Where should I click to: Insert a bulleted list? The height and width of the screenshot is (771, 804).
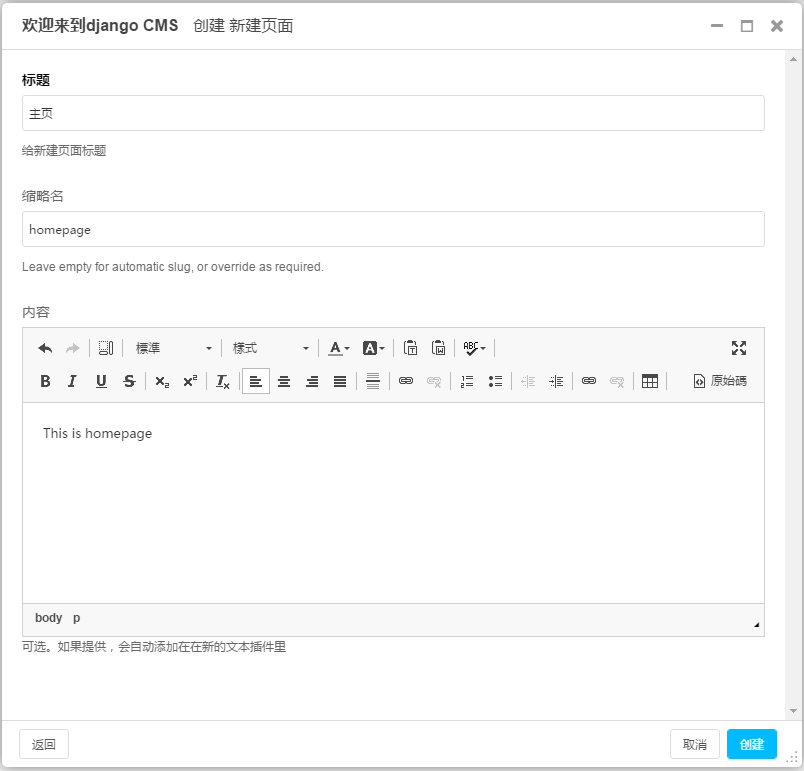(x=495, y=381)
